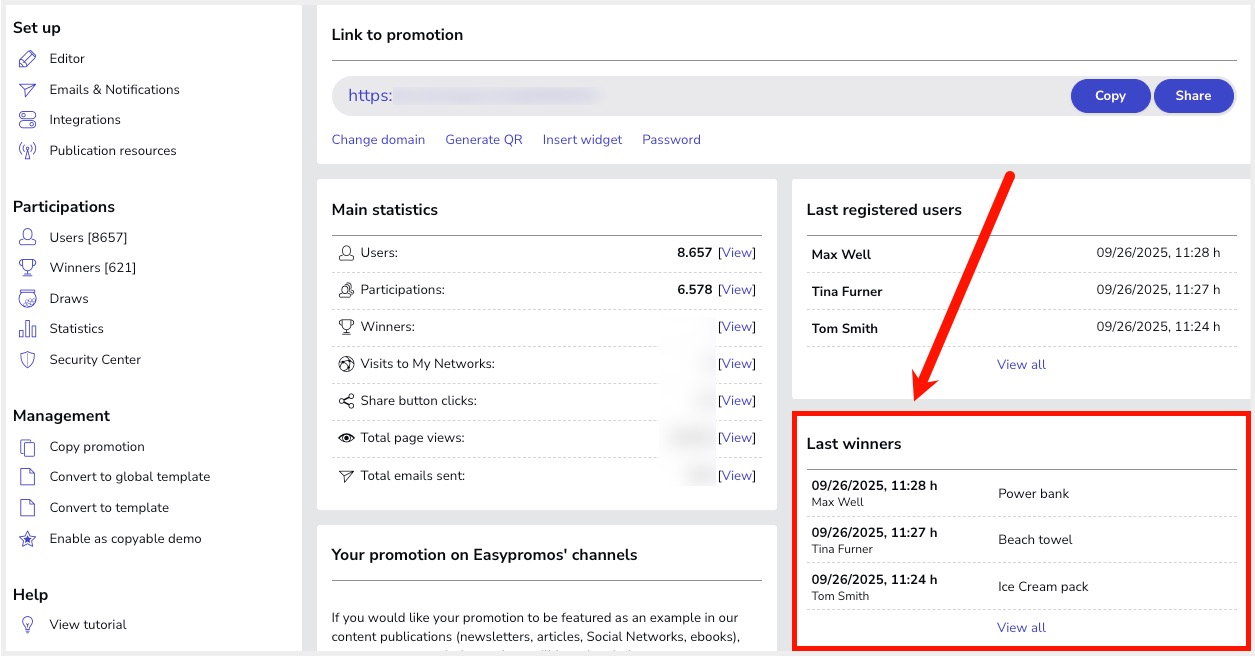Click the Emails & Notifications paper plane icon
This screenshot has width=1255, height=657.
[28, 90]
